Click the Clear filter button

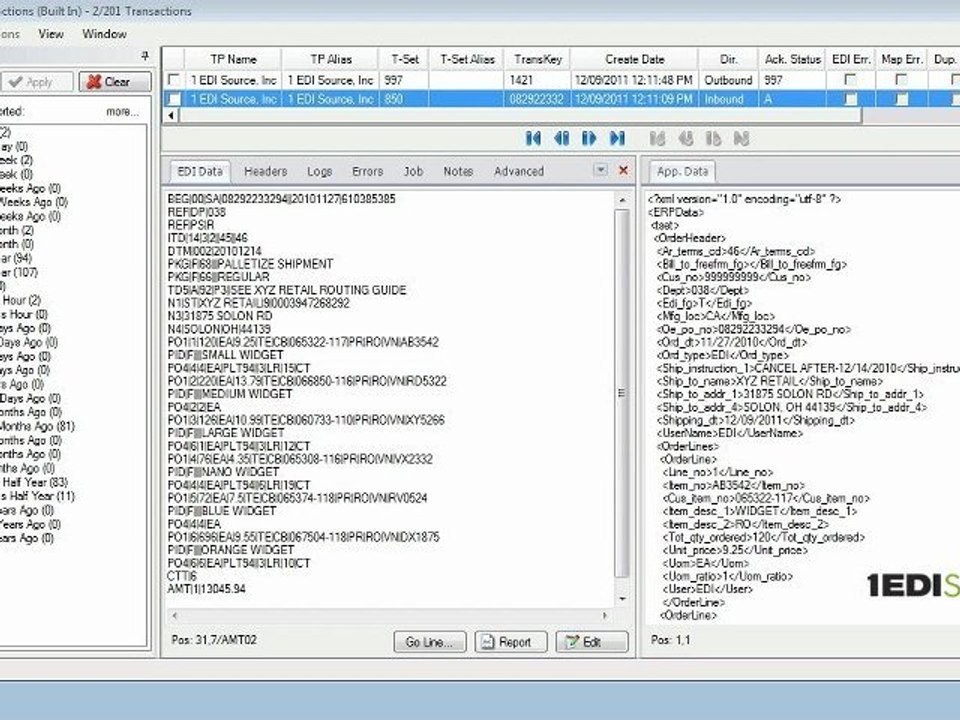tap(114, 81)
